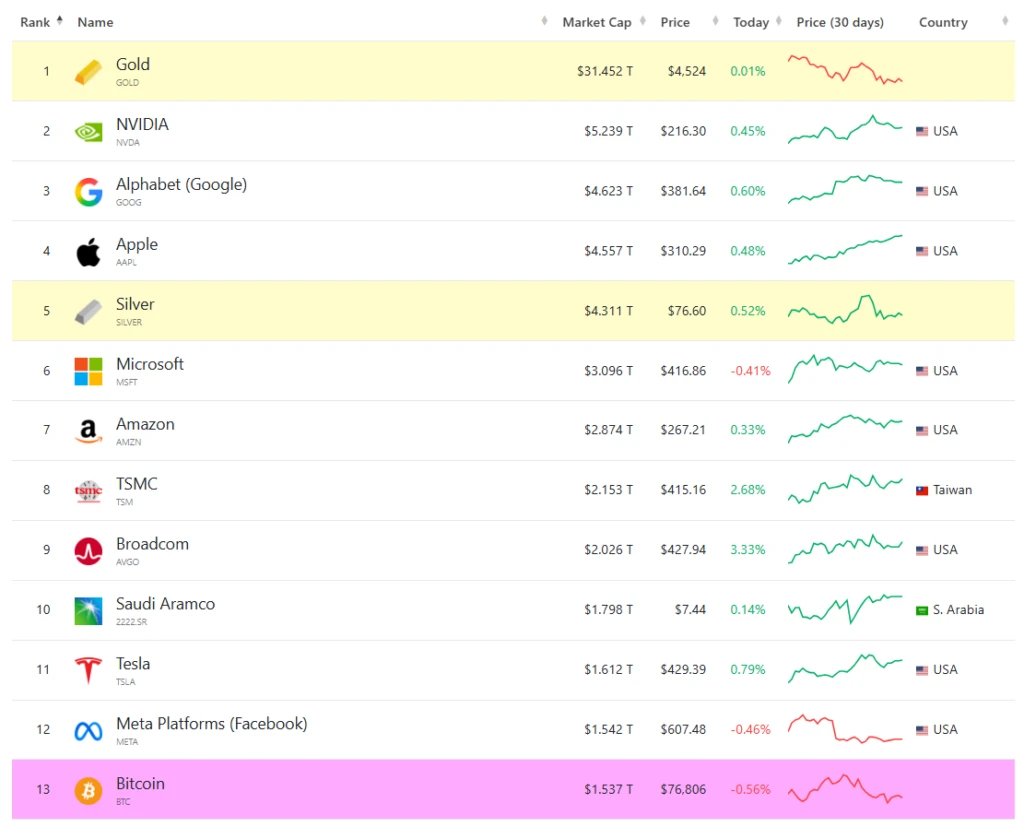Image resolution: width=1024 pixels, height=827 pixels.
Task: Click the NVDA ticker symbol
Action: pos(128,142)
